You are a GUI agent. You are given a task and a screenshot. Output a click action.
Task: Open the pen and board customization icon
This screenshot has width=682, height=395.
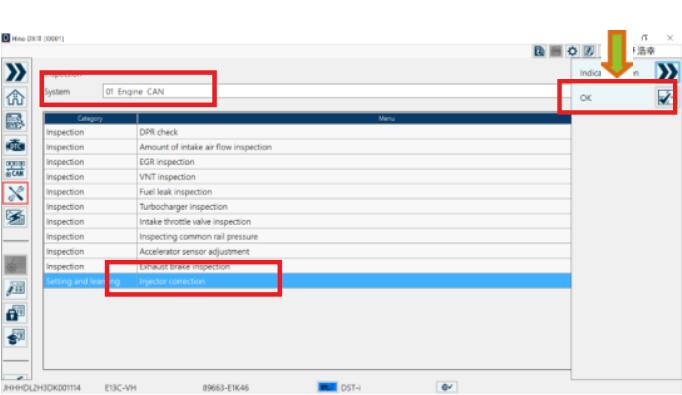[x=16, y=289]
